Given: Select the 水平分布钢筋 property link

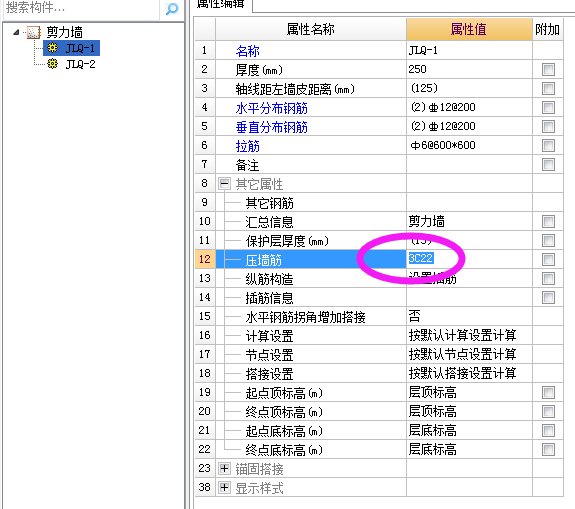Looking at the screenshot, I should 271,108.
